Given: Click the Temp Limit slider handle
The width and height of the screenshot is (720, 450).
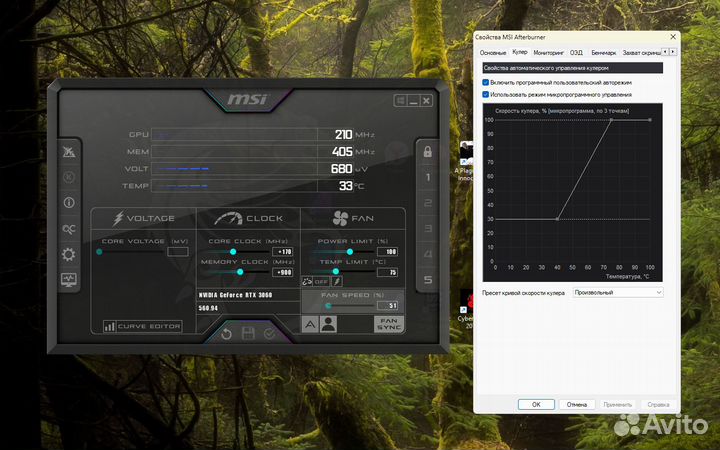Looking at the screenshot, I should pos(336,272).
